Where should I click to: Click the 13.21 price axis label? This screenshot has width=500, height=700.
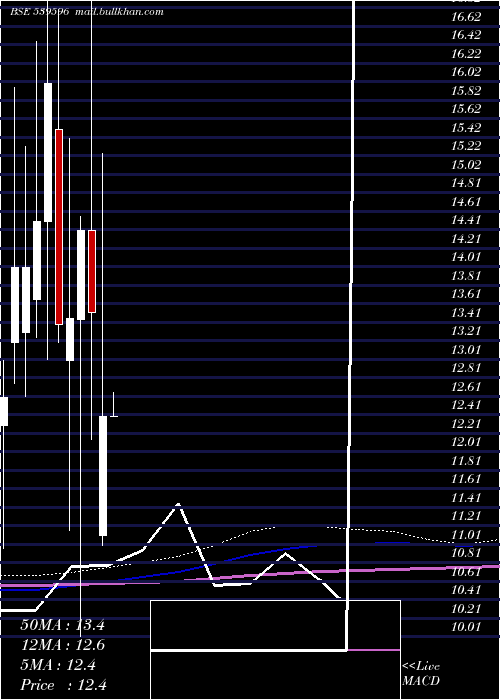pos(467,331)
